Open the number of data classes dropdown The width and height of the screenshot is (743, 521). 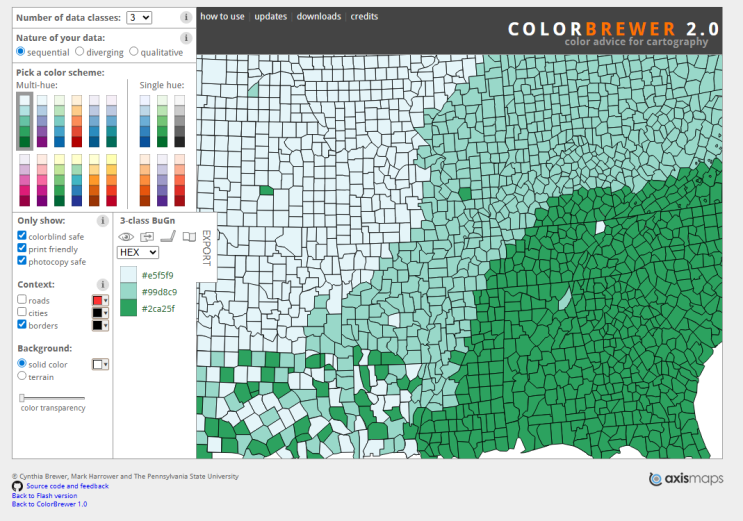click(139, 18)
